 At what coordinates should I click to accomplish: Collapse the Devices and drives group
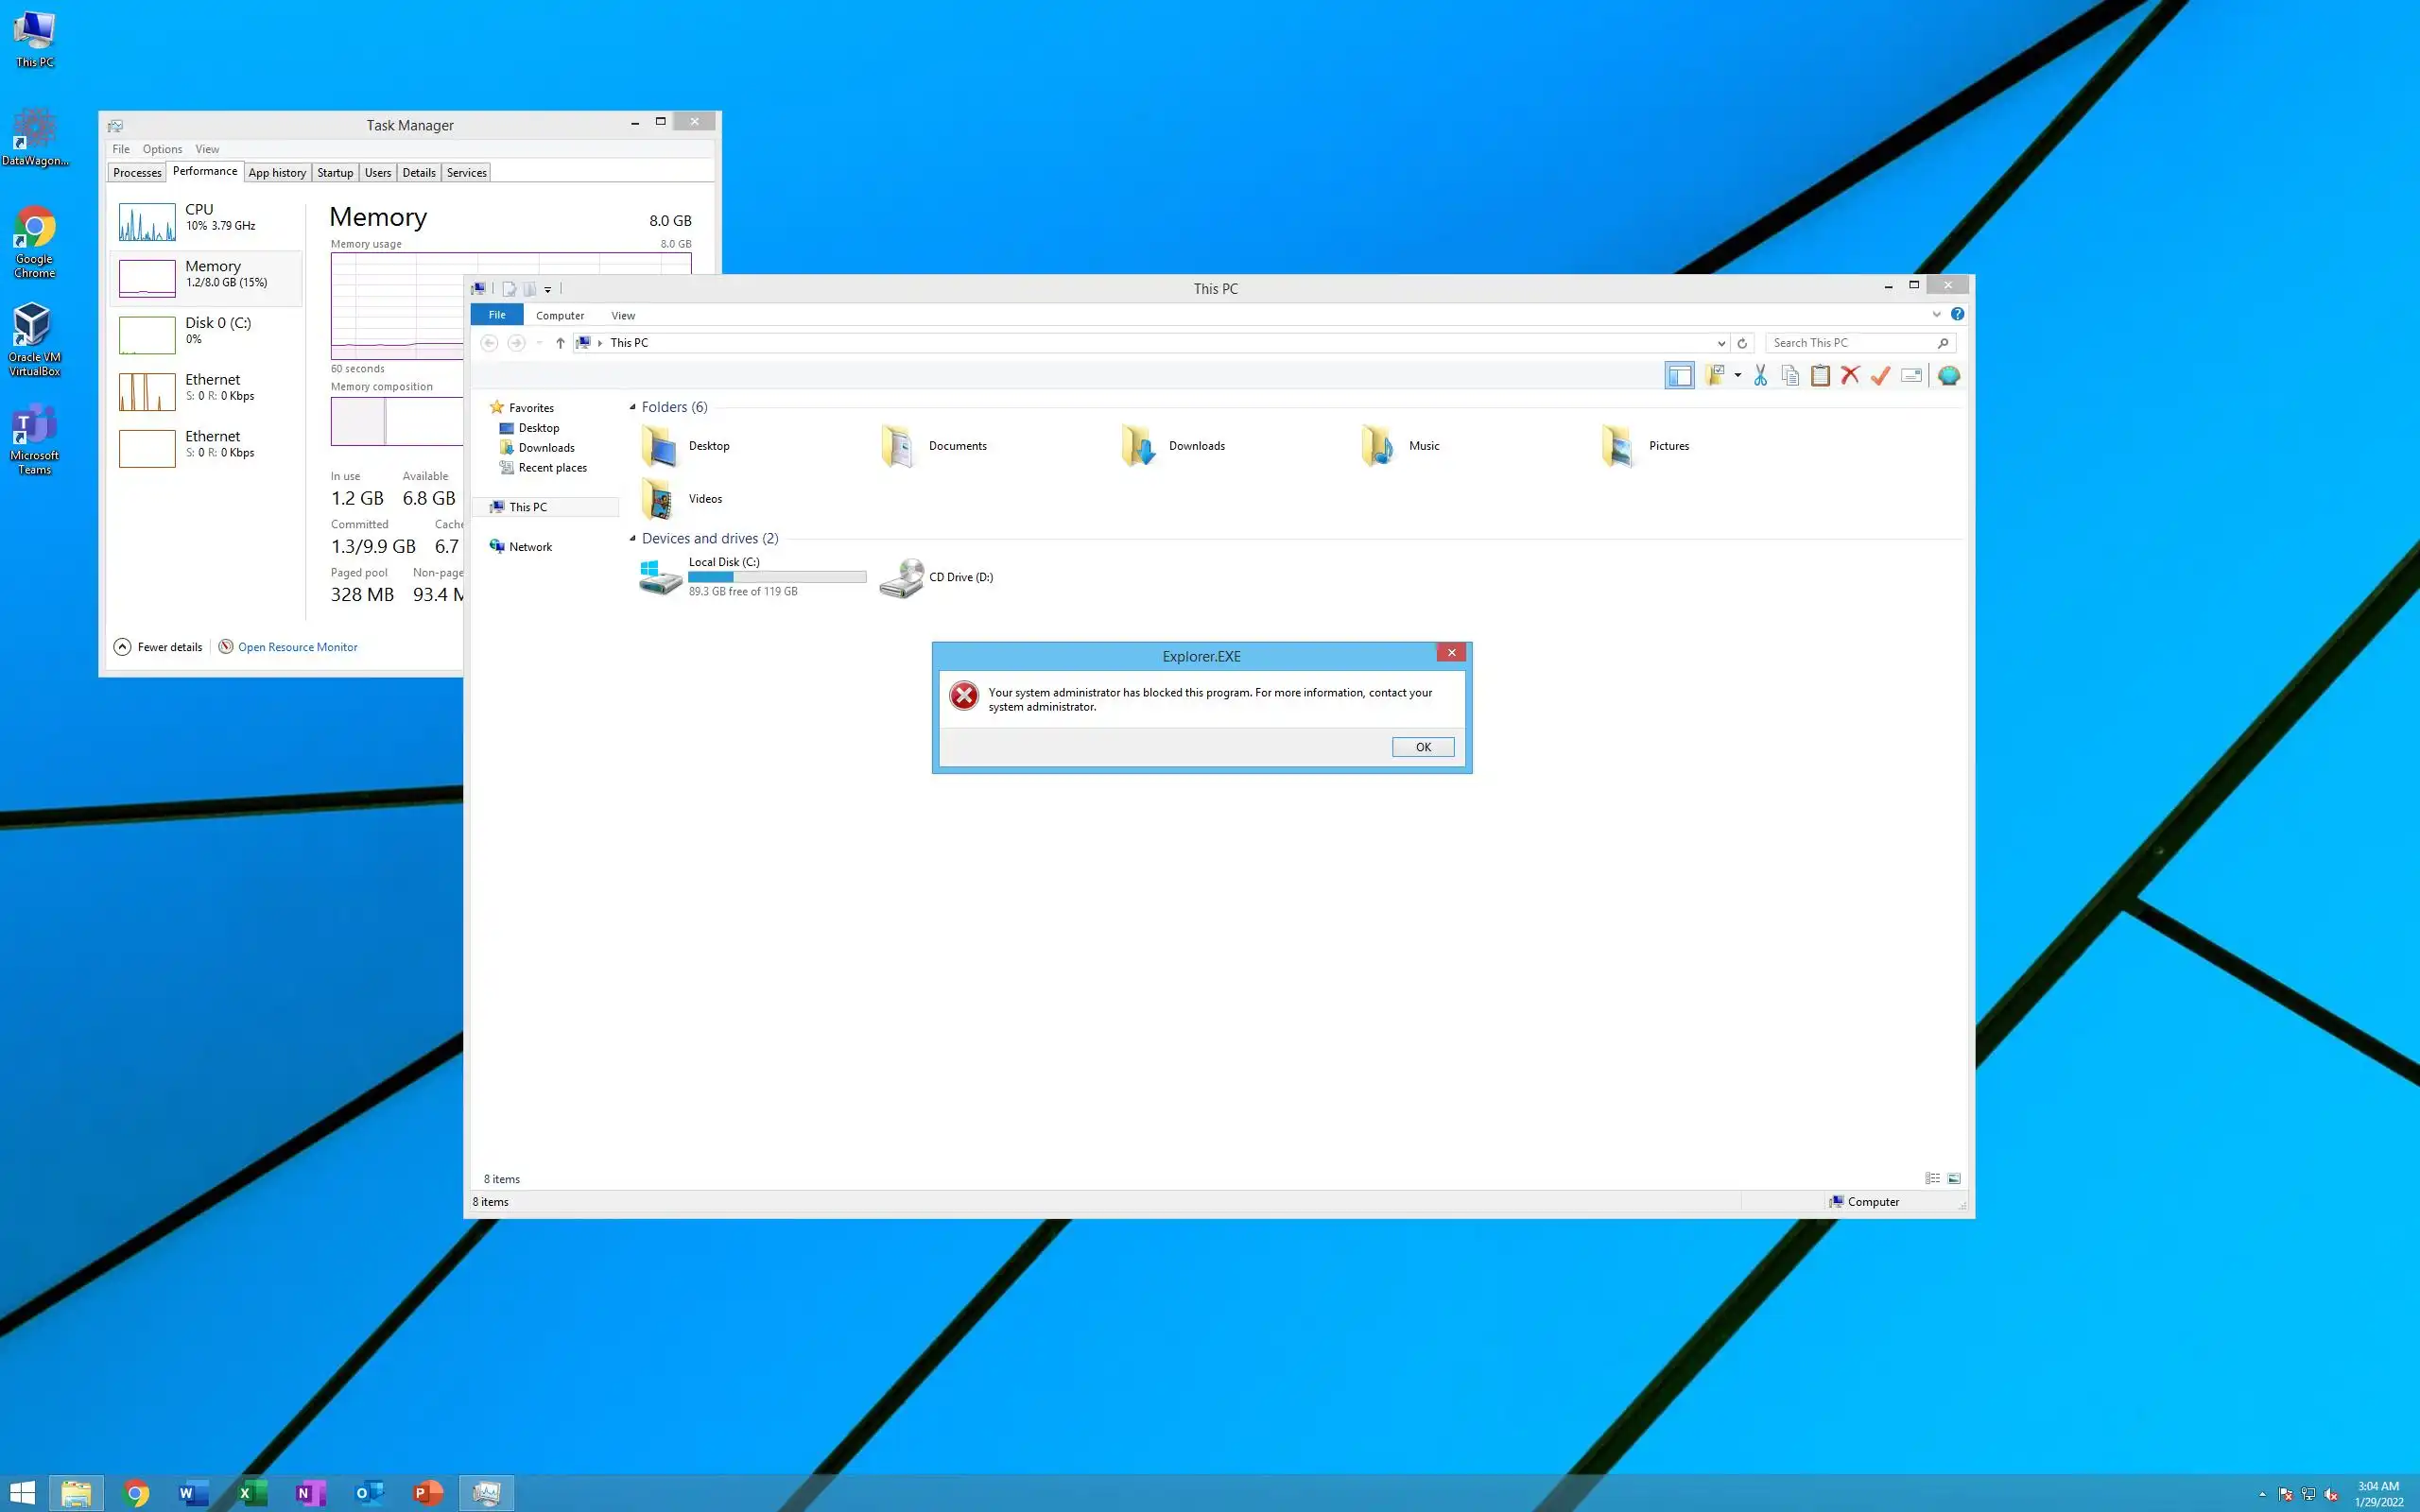(x=632, y=539)
